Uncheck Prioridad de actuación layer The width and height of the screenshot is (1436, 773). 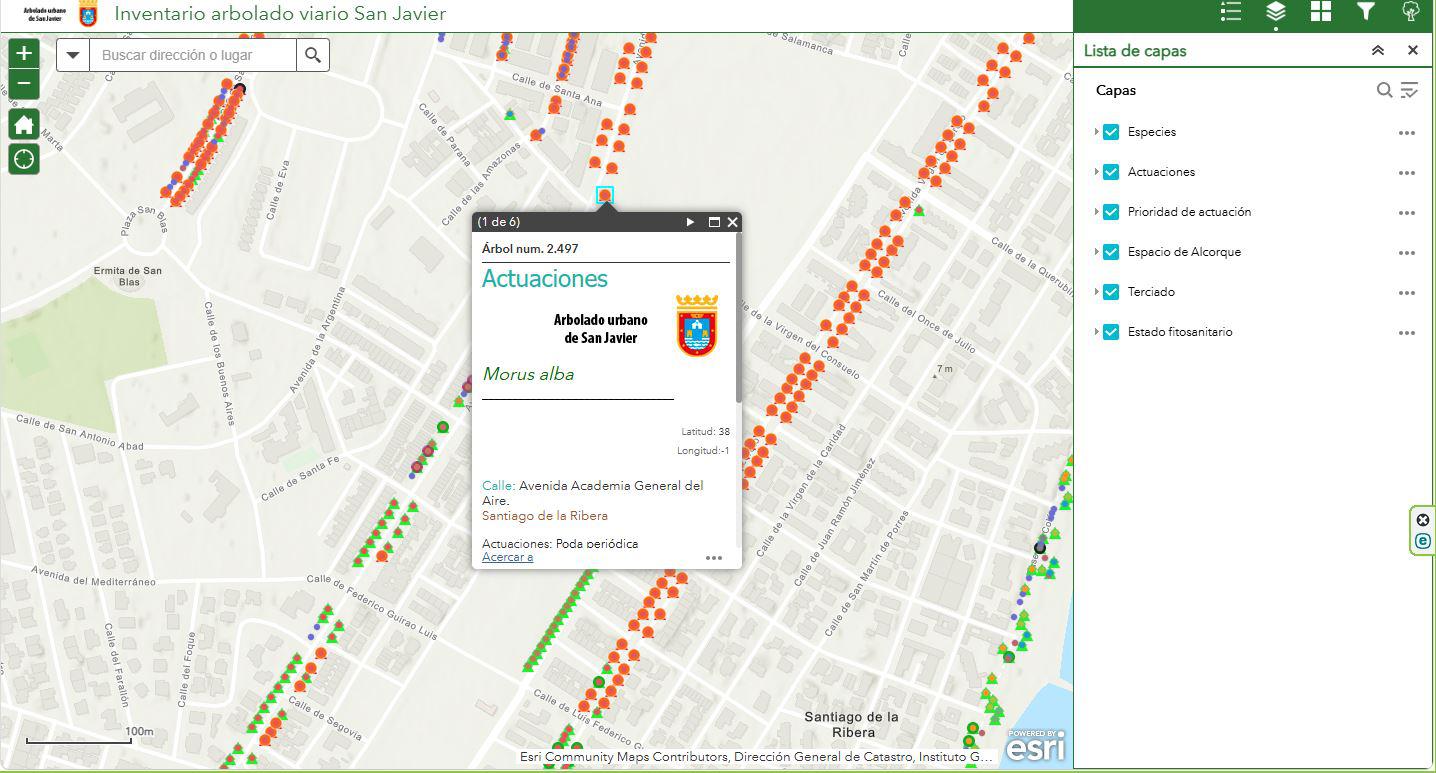coord(1110,212)
